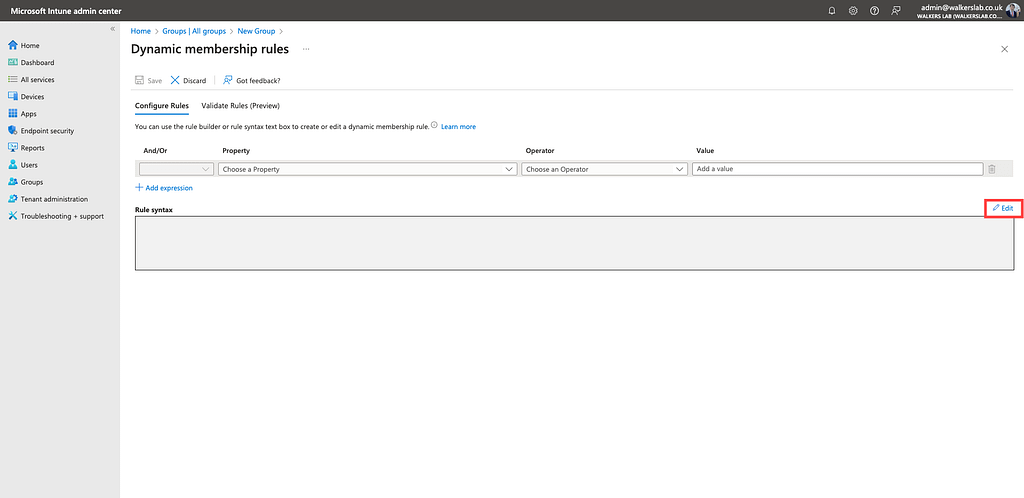
Task: Open Devices from the sidebar
Action: [x=32, y=97]
